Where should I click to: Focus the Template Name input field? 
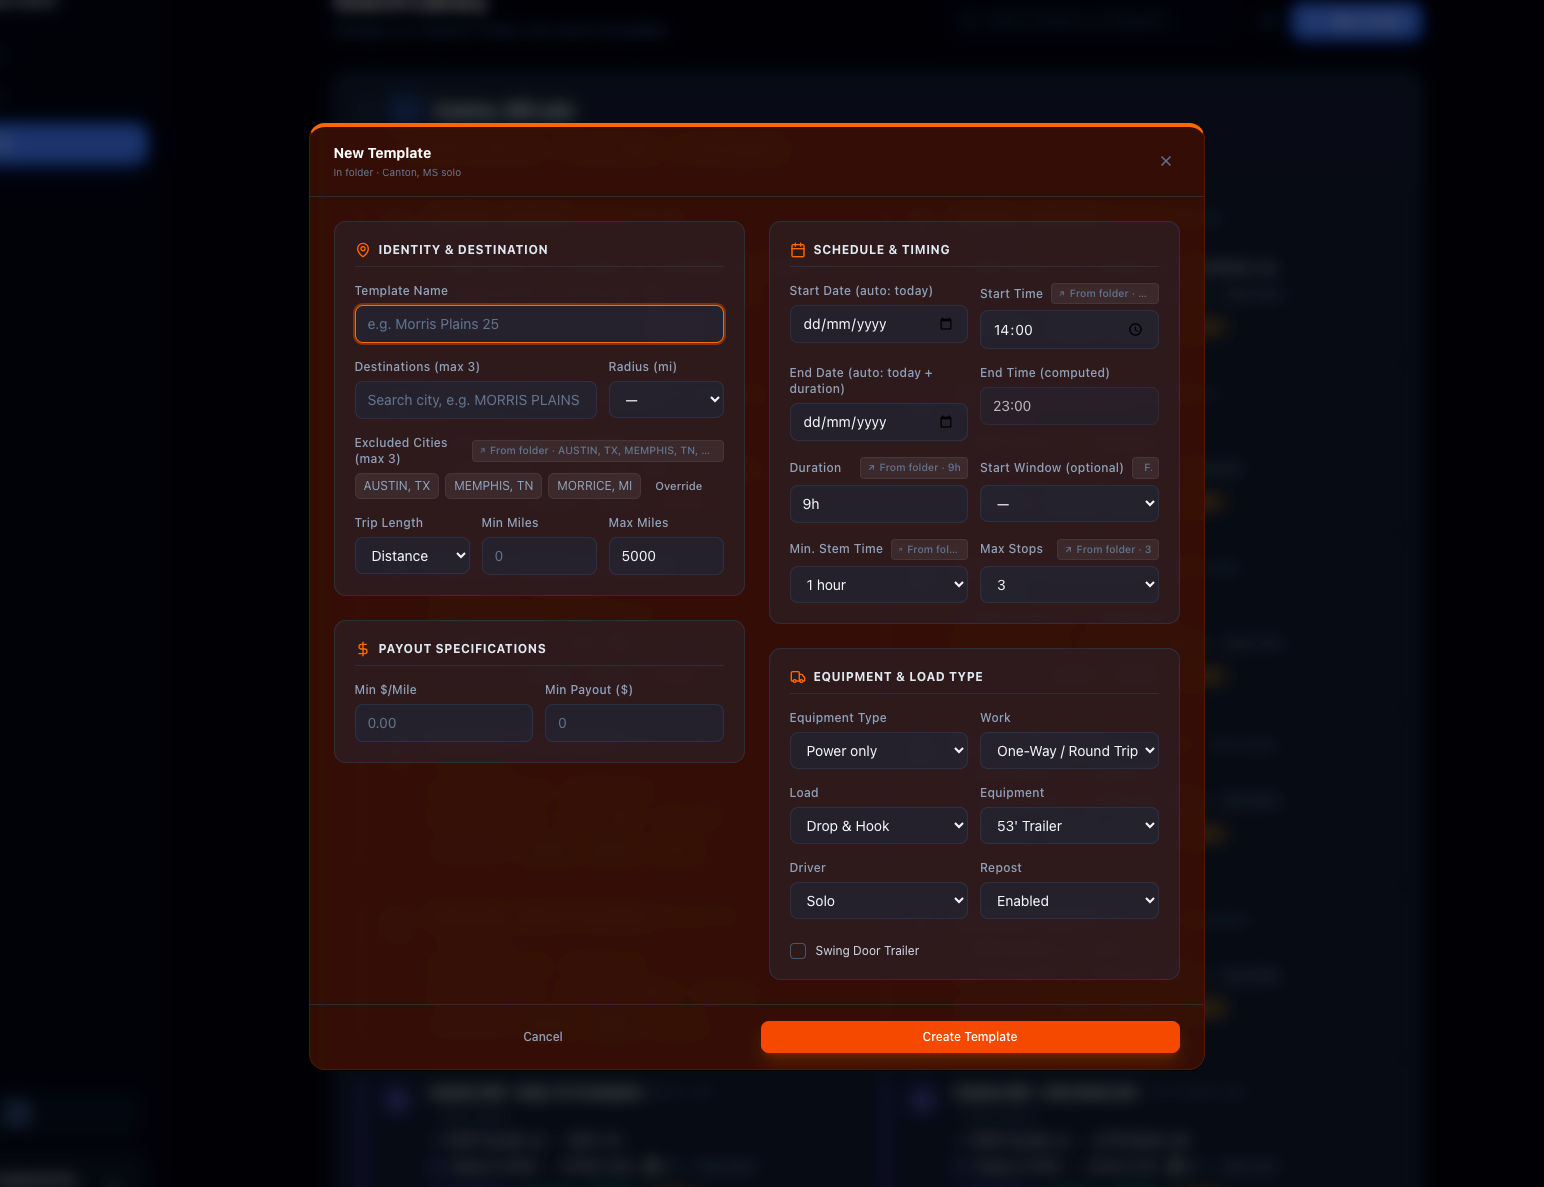click(x=539, y=324)
